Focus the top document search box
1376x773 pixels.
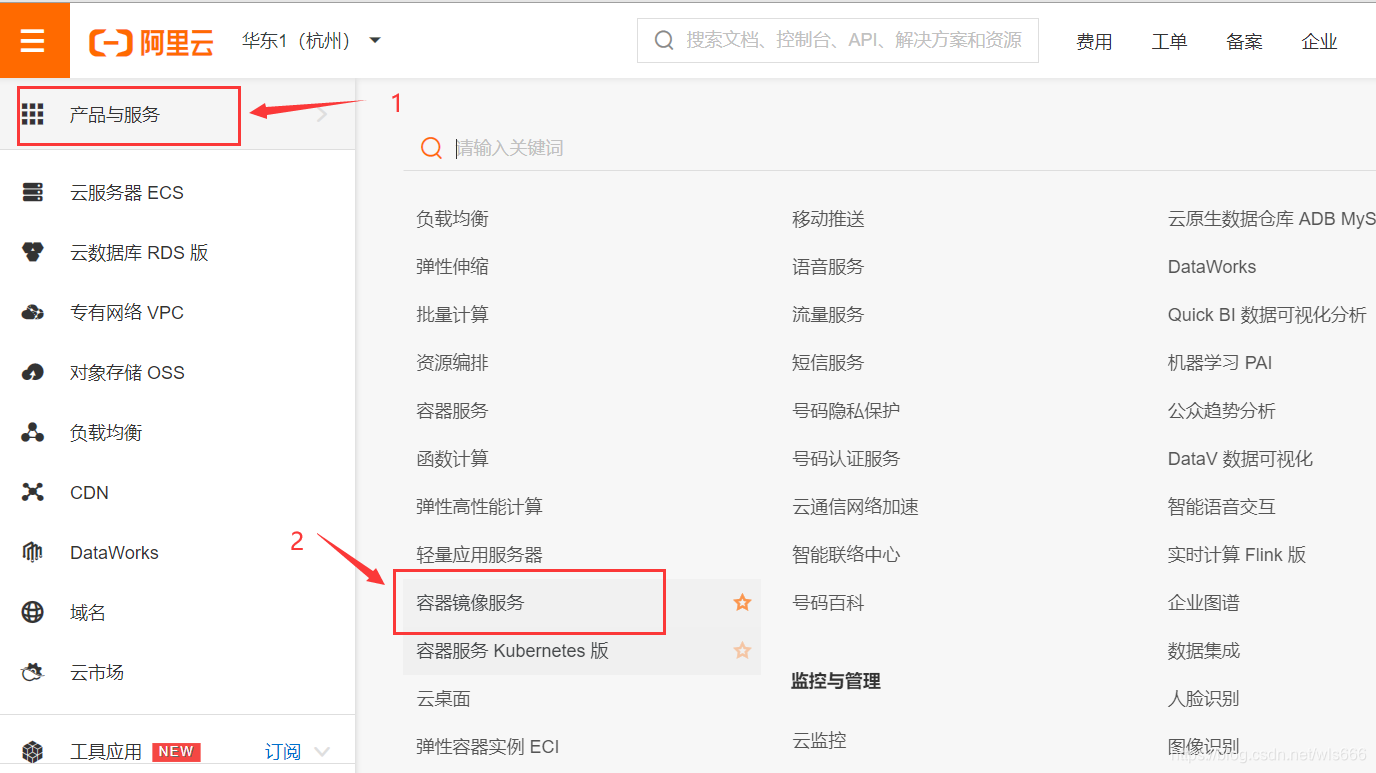click(x=838, y=40)
